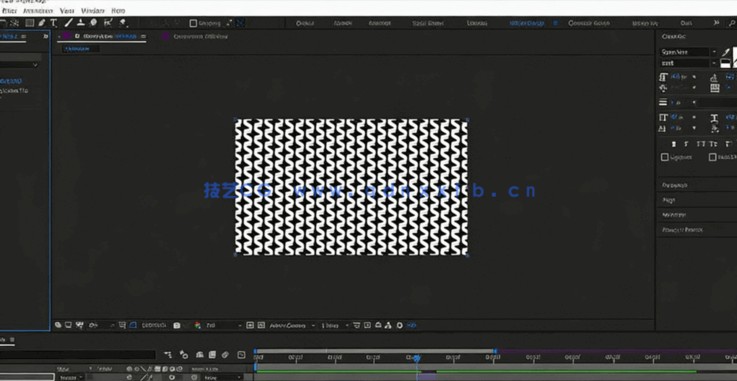This screenshot has height=381, width=737.
Task: Toggle Small Caps in Character panel
Action: point(713,144)
